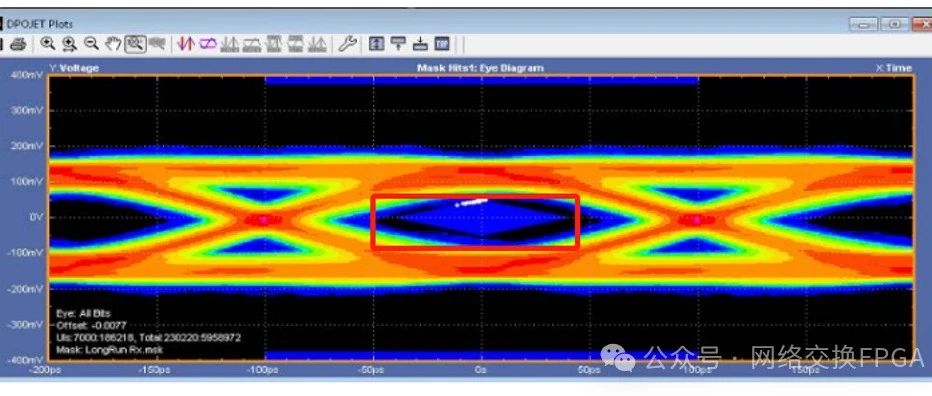This screenshot has width=932, height=396.
Task: Click the vertical-arrows dock layout icon
Action: (x=376, y=43)
